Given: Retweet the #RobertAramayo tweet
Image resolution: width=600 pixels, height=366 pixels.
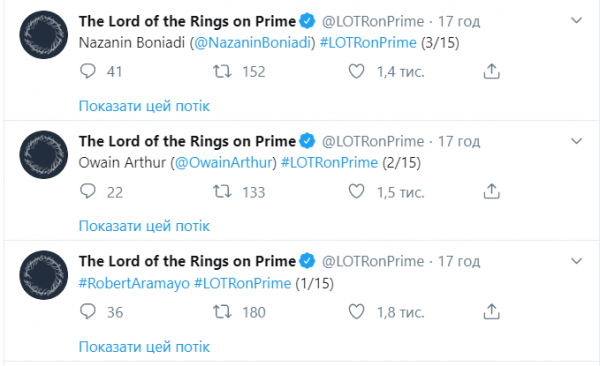Looking at the screenshot, I should (x=222, y=312).
